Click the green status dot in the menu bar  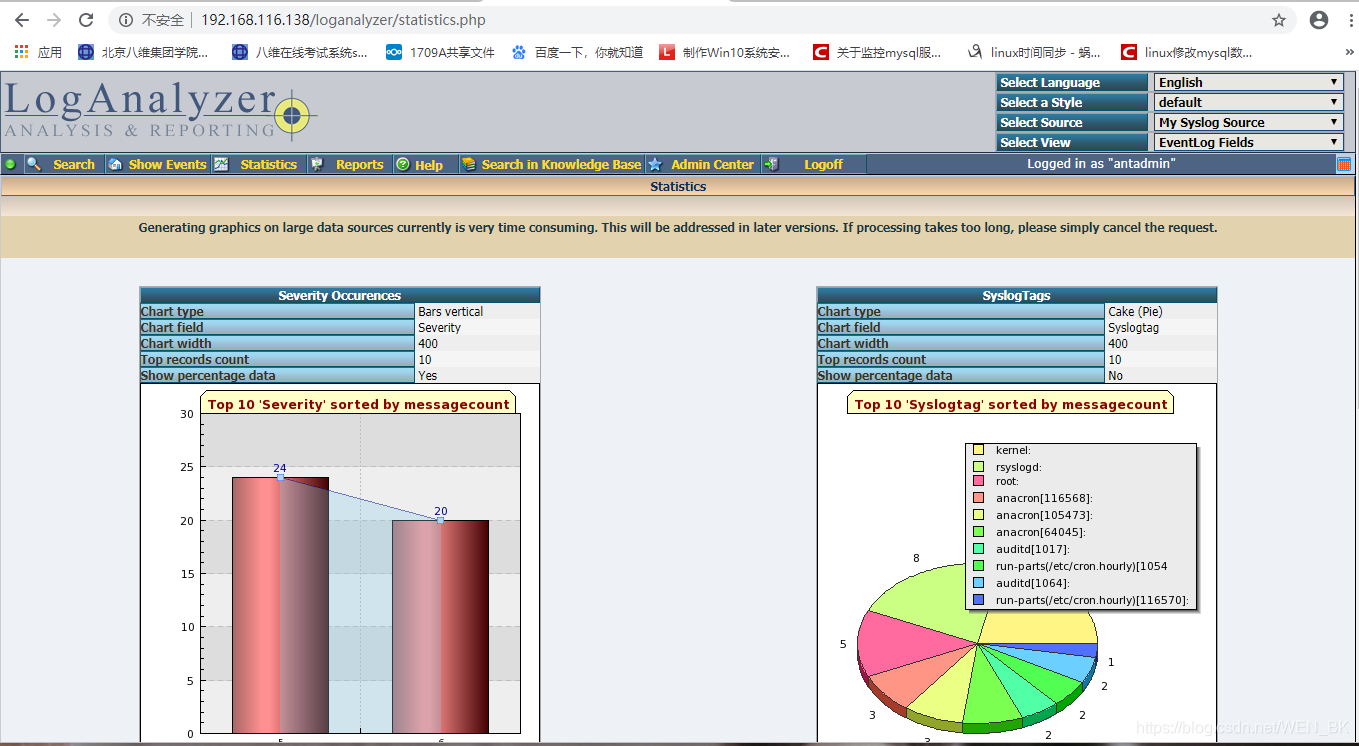coord(10,164)
